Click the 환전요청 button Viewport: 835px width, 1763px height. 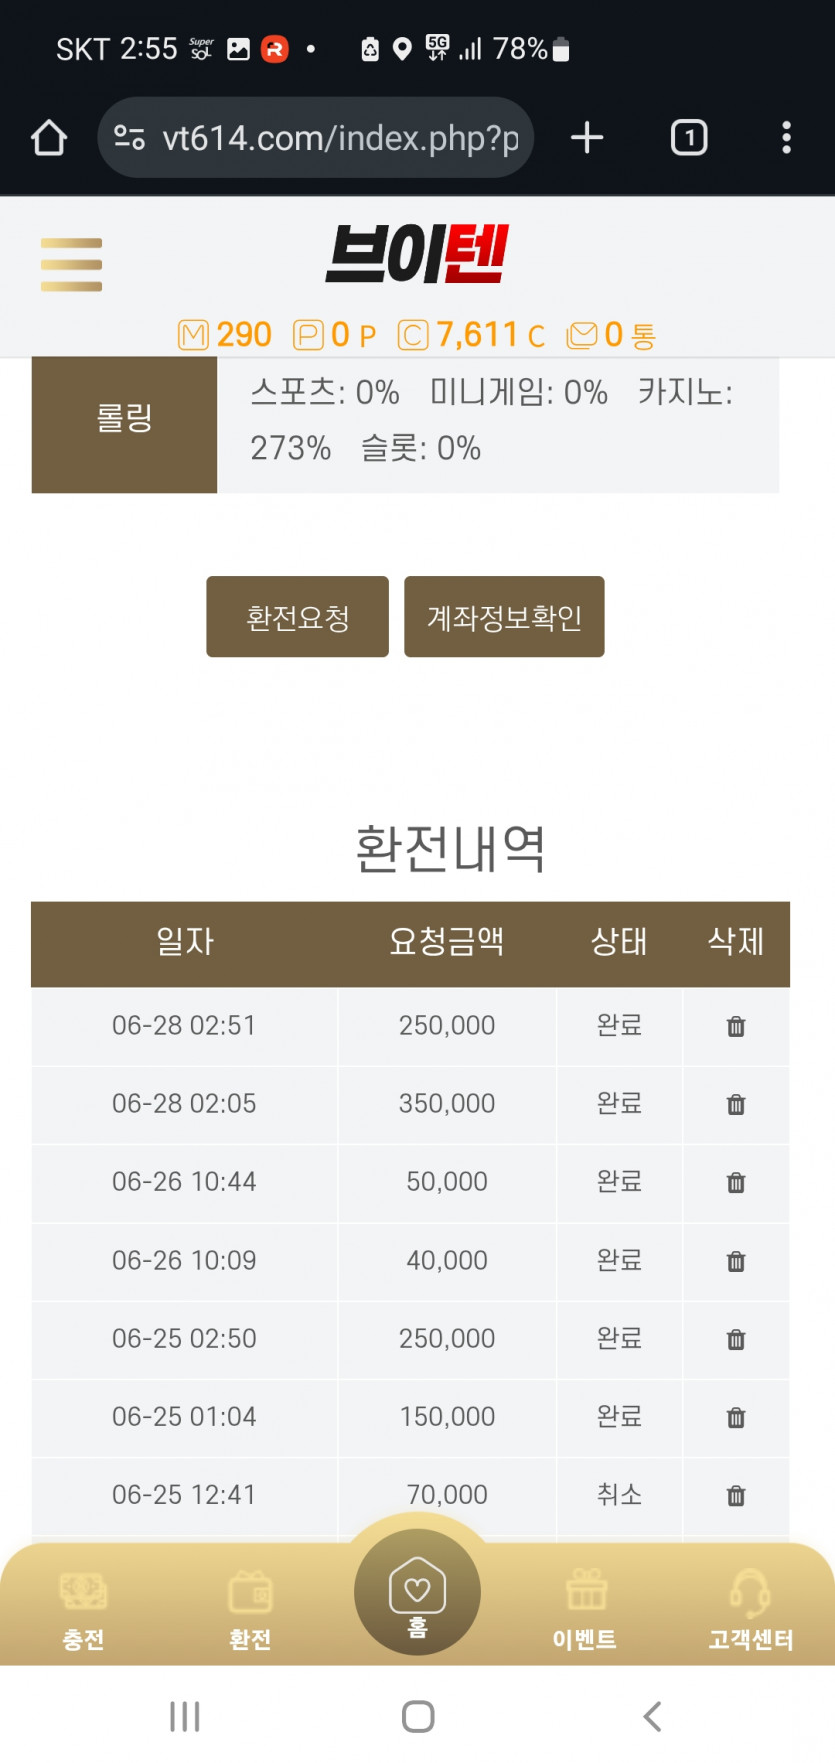[x=297, y=617]
